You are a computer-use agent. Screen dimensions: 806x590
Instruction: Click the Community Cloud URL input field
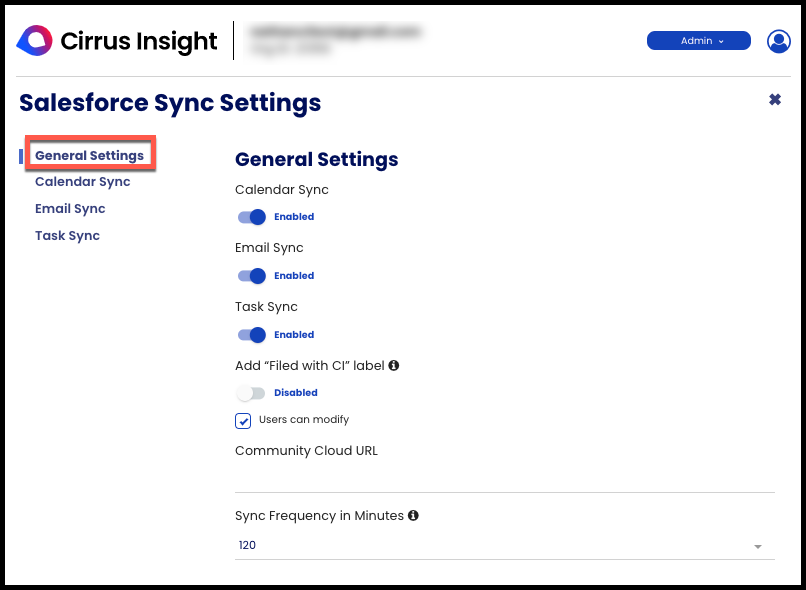(505, 478)
